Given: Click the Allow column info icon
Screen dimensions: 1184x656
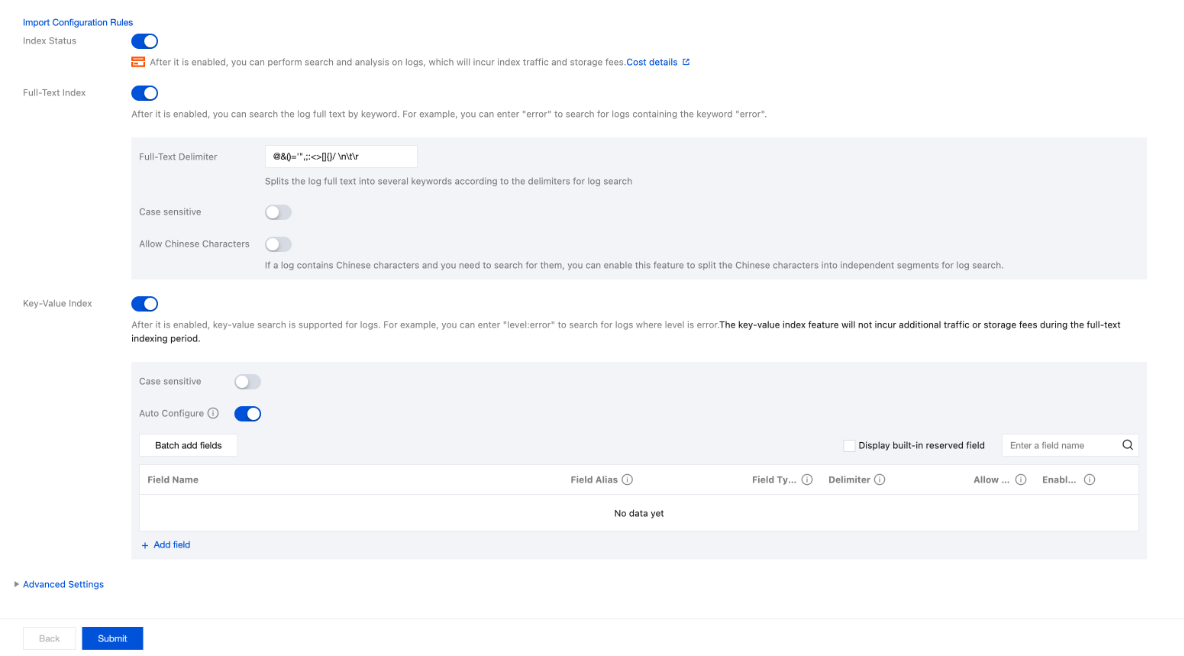Looking at the screenshot, I should [1021, 480].
